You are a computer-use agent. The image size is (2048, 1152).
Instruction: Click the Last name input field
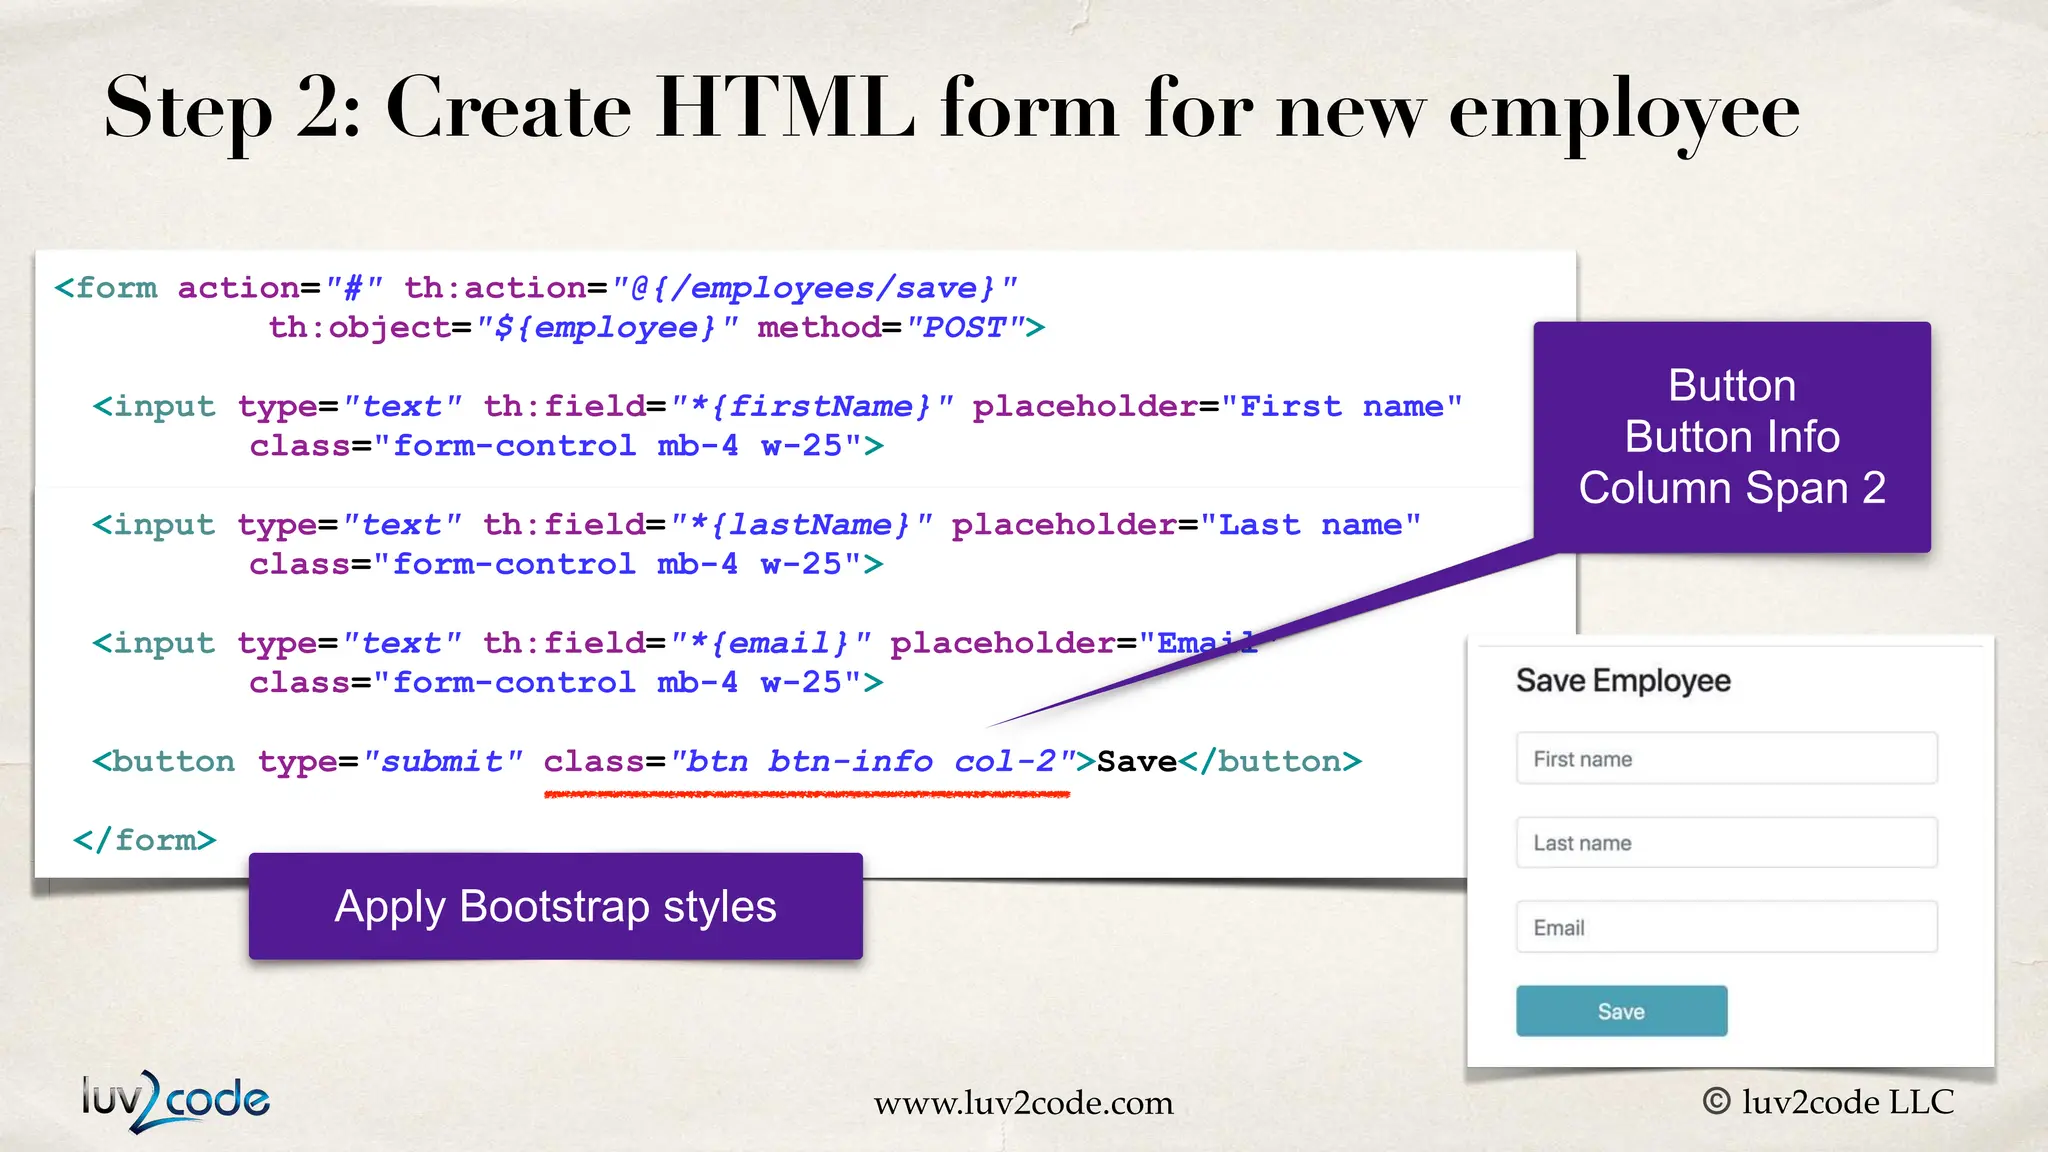click(1726, 843)
